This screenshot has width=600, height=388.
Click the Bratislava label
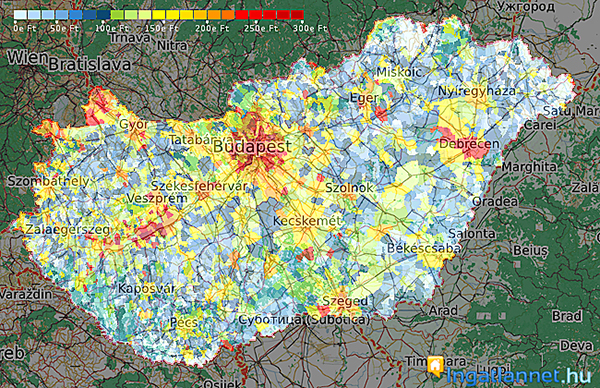[x=90, y=64]
